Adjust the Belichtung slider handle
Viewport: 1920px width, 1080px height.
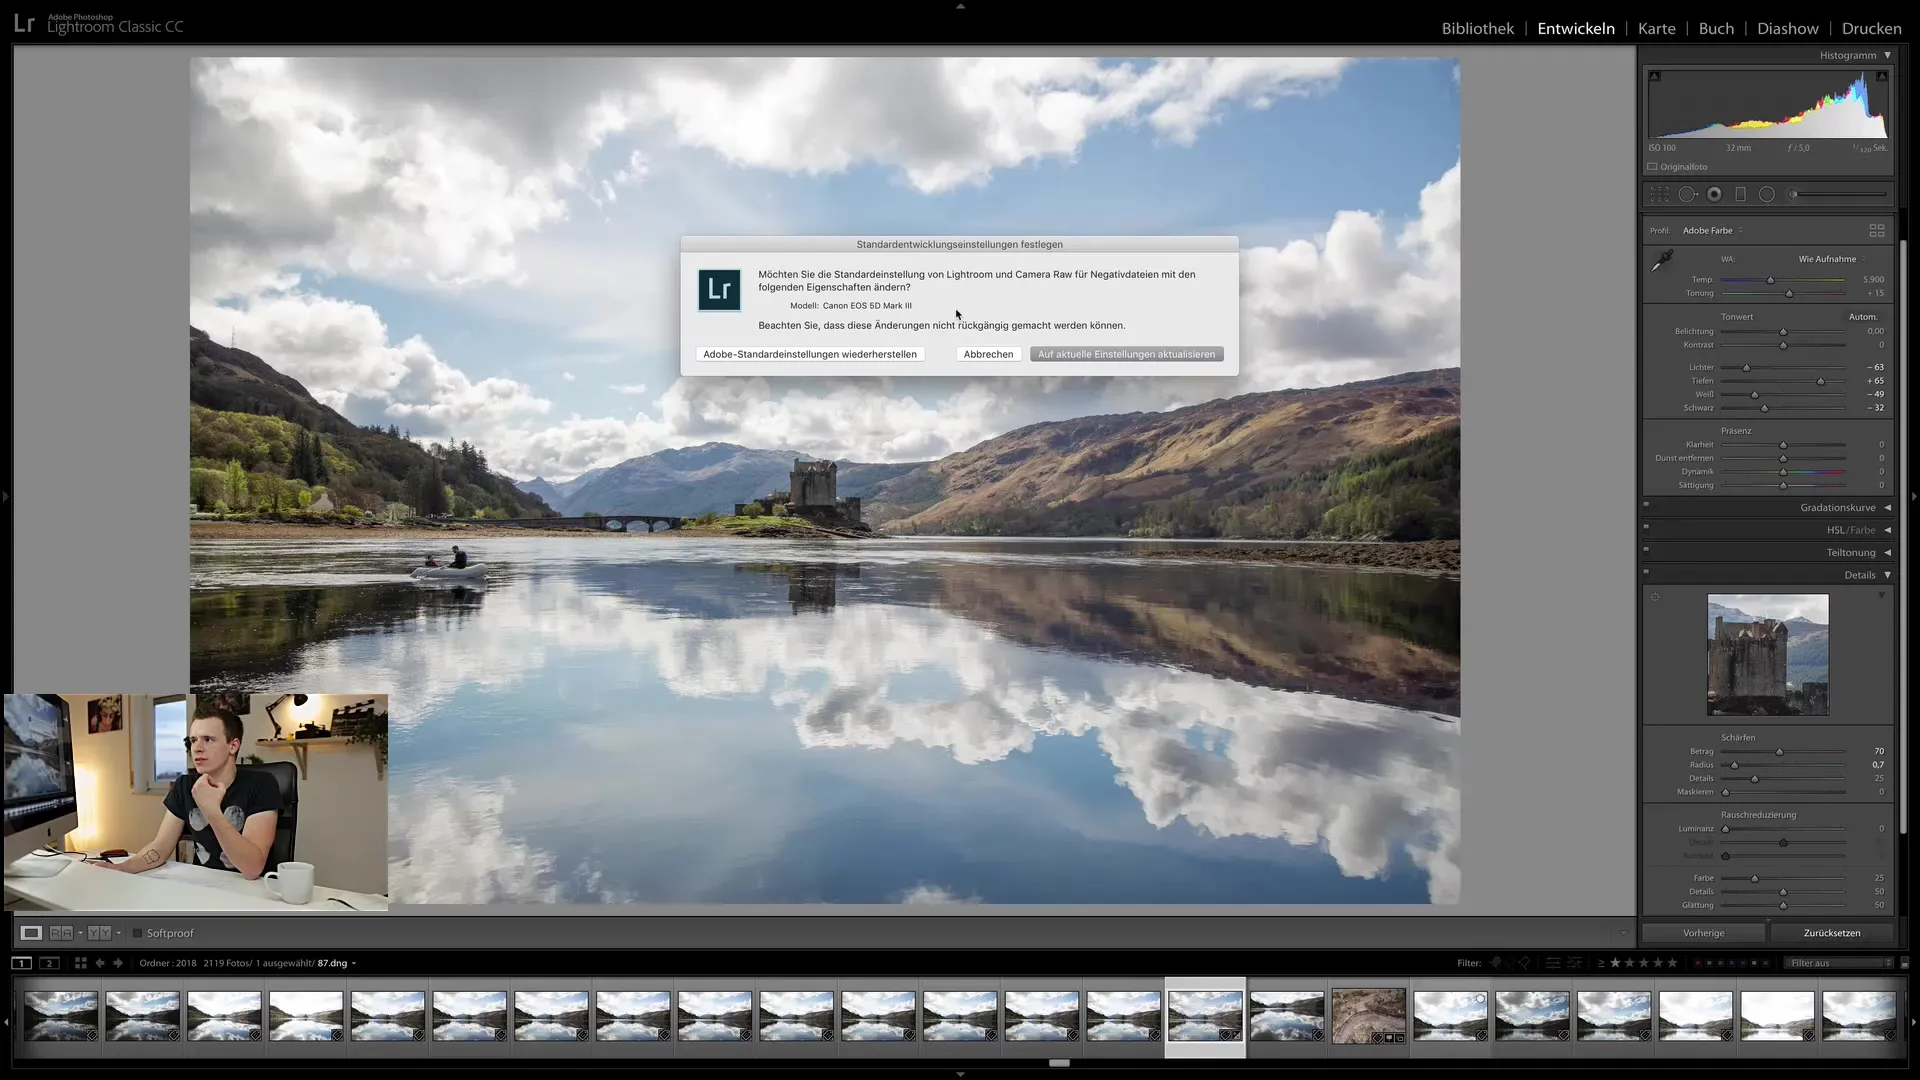coord(1783,332)
